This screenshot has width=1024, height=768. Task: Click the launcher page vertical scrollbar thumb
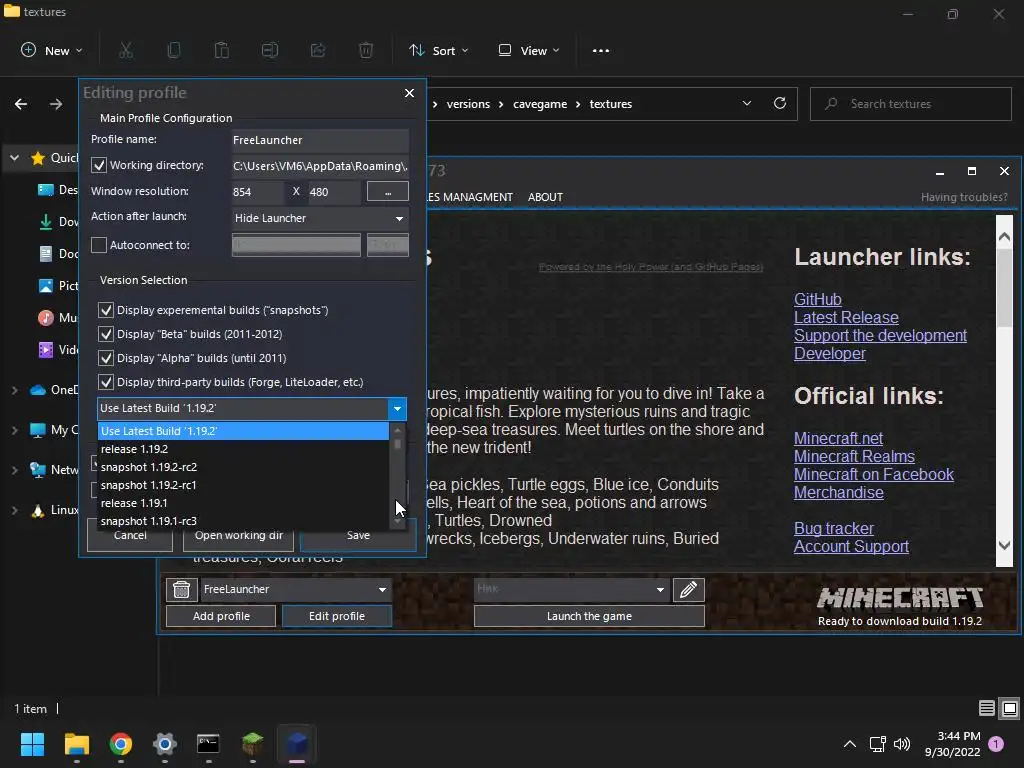pyautogui.click(x=1004, y=287)
